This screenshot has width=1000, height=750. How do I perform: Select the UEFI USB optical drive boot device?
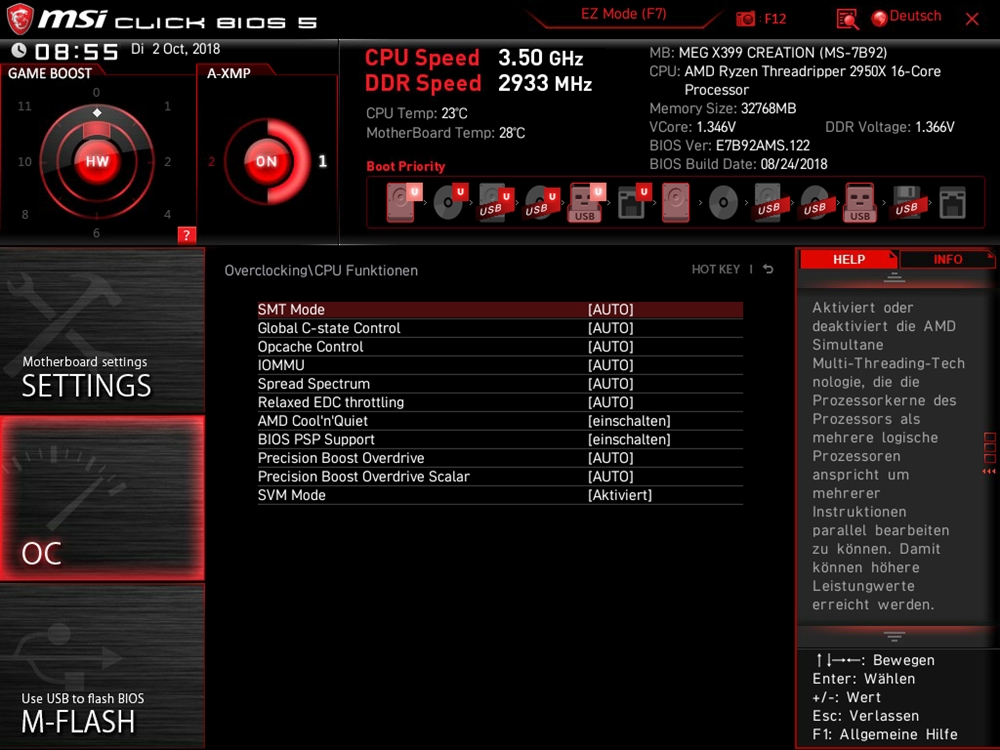click(541, 202)
